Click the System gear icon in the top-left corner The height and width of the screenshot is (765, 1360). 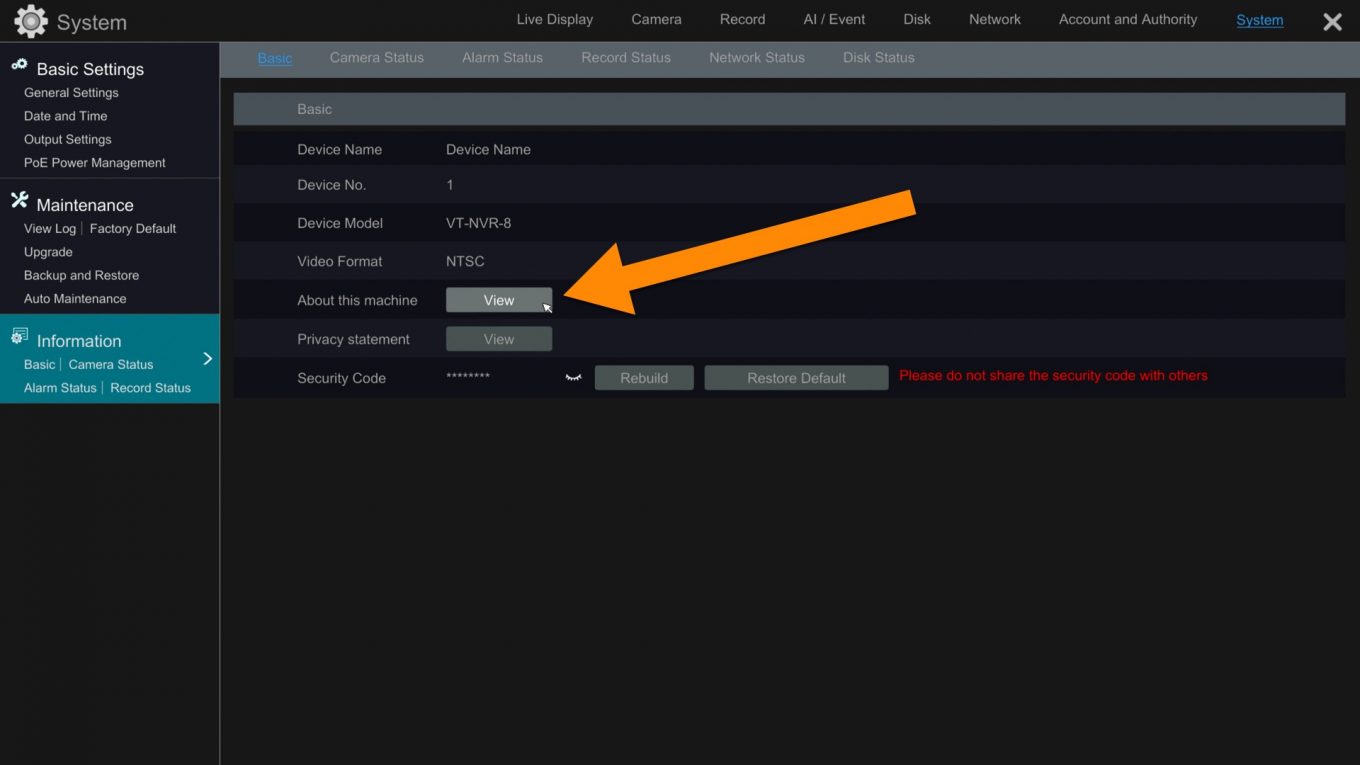pos(29,21)
